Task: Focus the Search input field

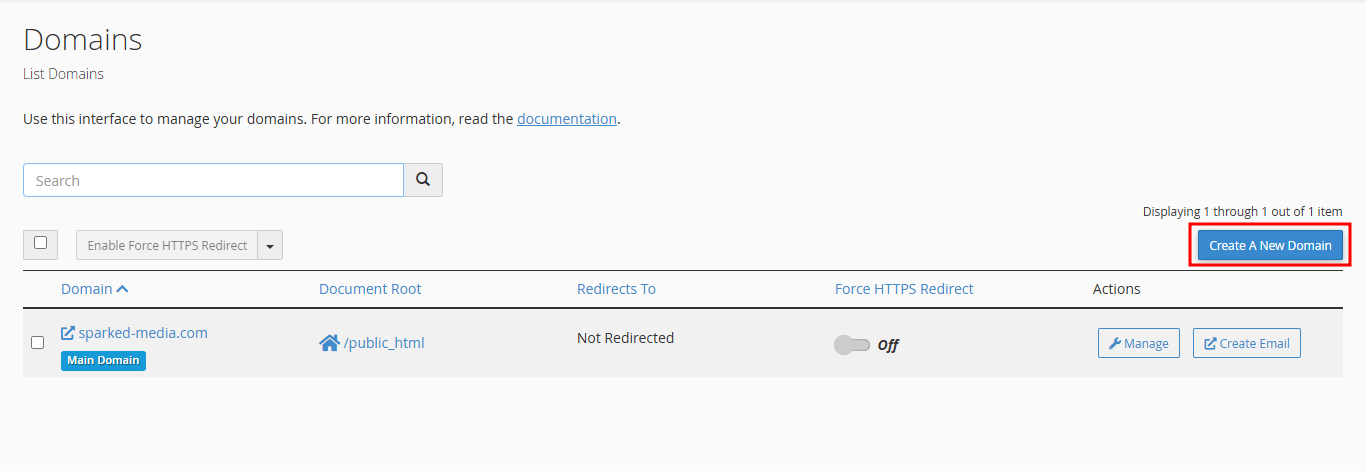Action: coord(213,180)
